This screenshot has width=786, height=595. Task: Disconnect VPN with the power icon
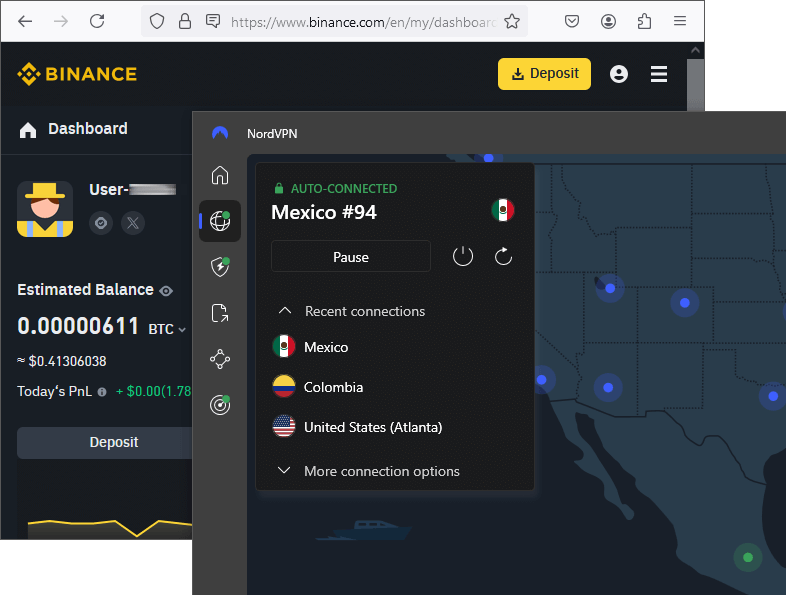click(x=463, y=257)
